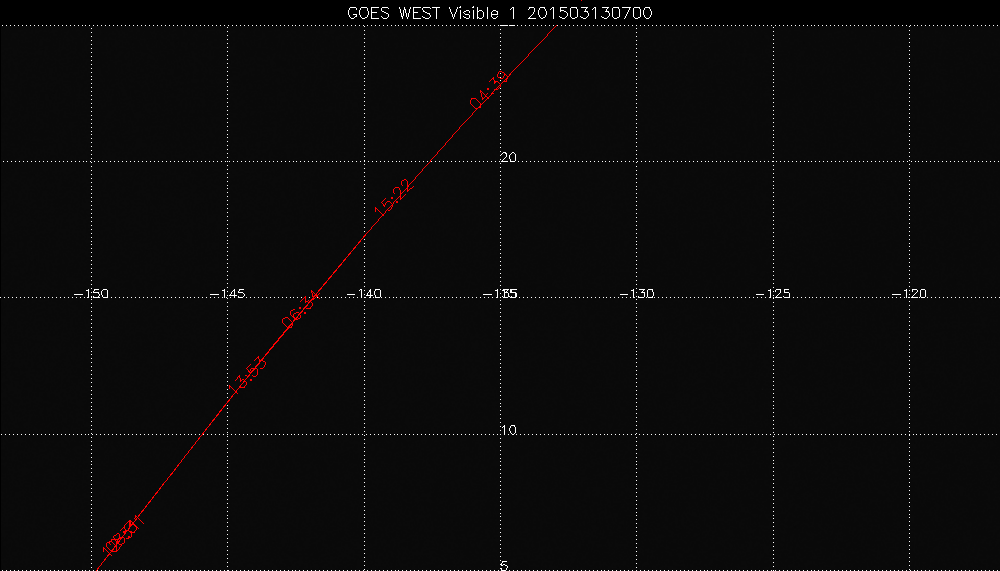Select the latitude 20 axis label
1000x571 pixels.
click(x=508, y=157)
